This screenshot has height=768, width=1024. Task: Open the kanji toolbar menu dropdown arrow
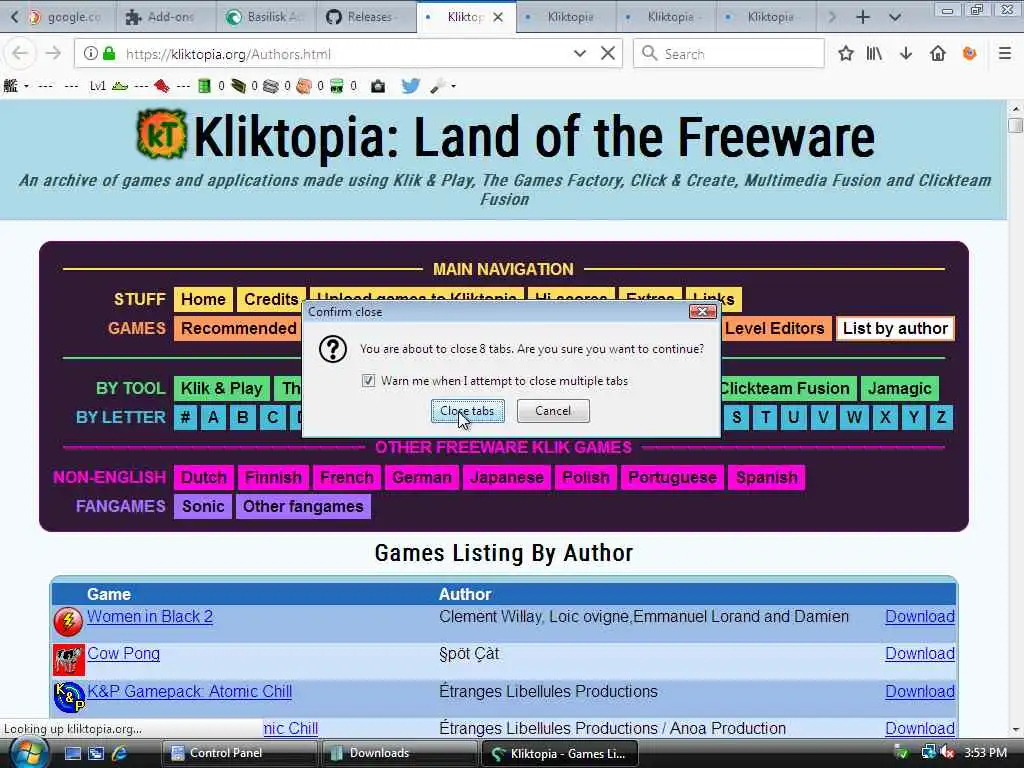[x=26, y=86]
